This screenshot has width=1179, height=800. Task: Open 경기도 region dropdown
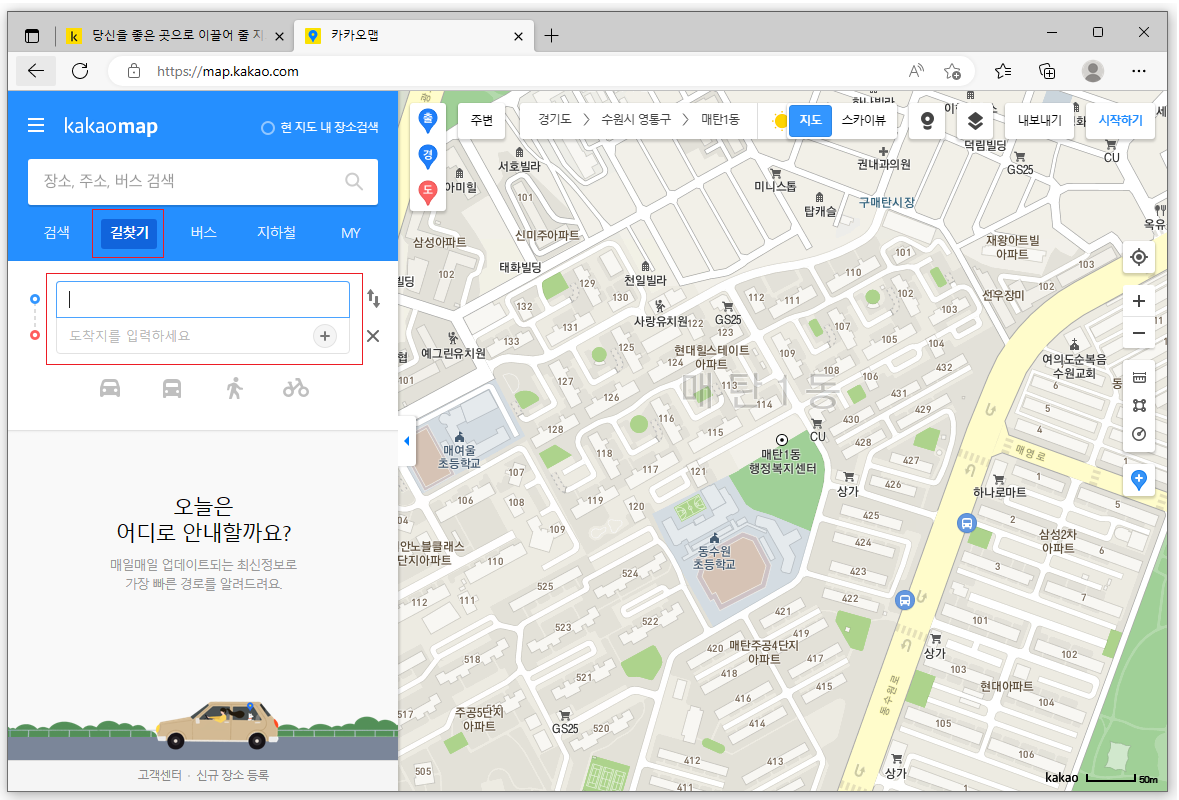click(x=554, y=120)
